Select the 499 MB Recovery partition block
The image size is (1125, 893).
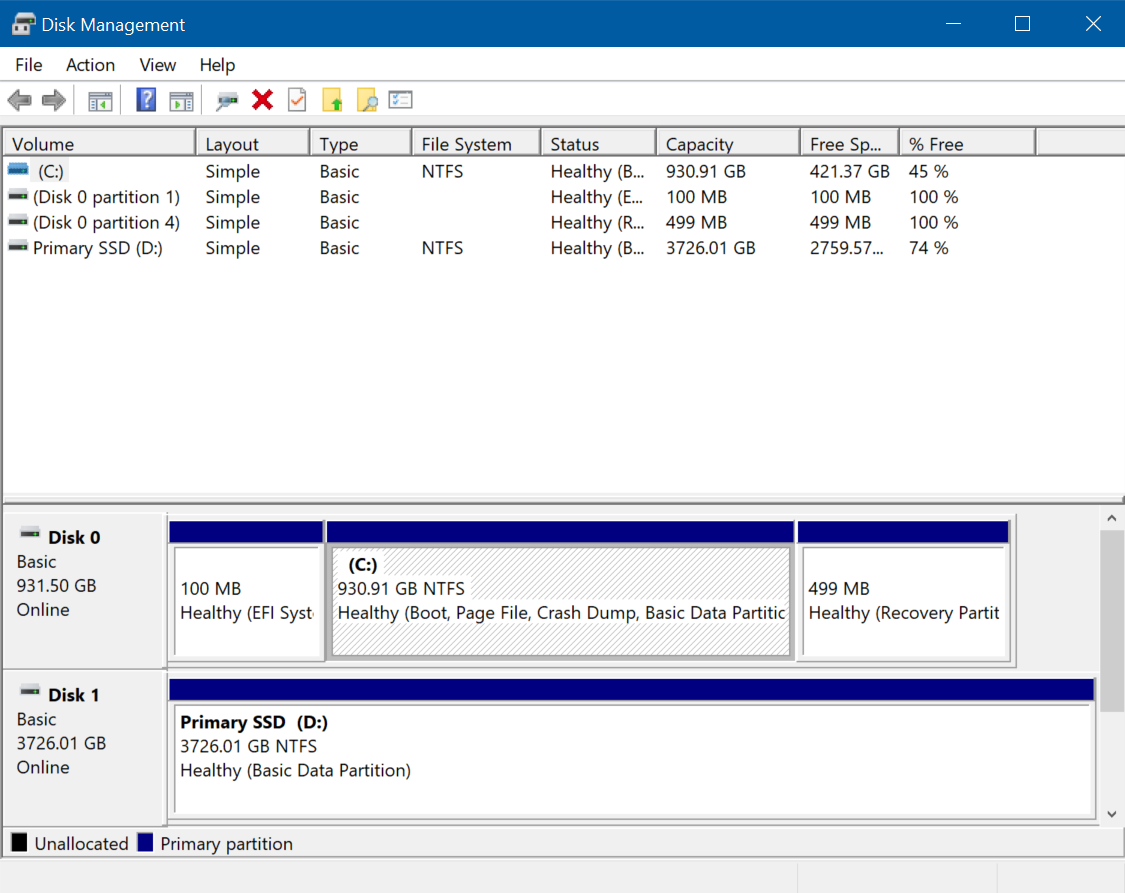pyautogui.click(x=904, y=600)
